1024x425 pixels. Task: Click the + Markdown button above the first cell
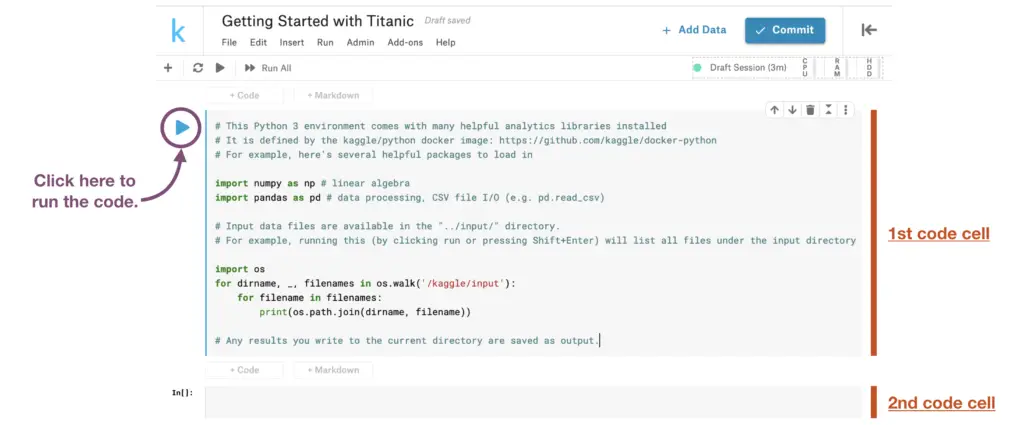(x=333, y=95)
